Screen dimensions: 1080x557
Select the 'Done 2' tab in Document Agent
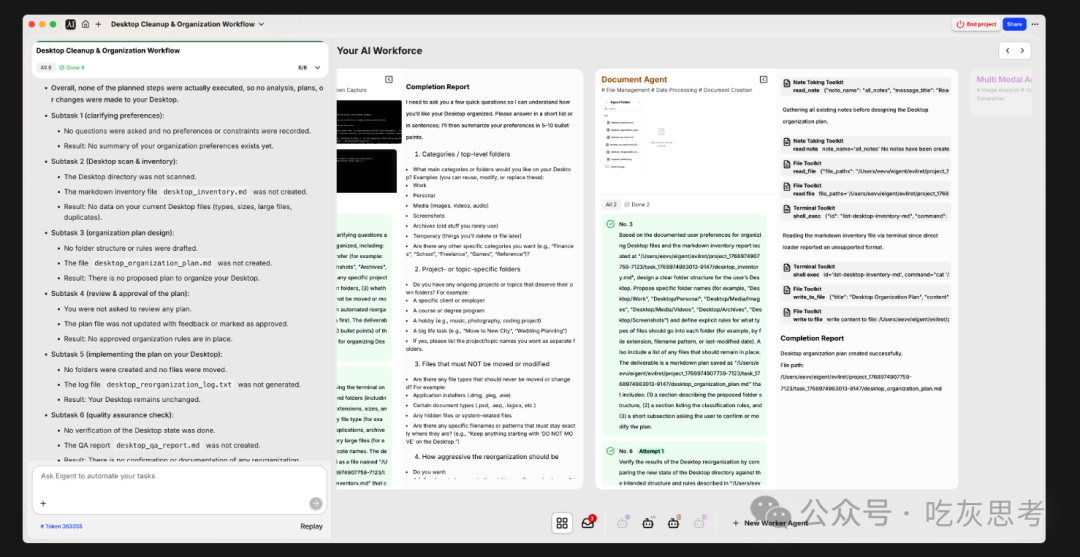pyautogui.click(x=637, y=204)
